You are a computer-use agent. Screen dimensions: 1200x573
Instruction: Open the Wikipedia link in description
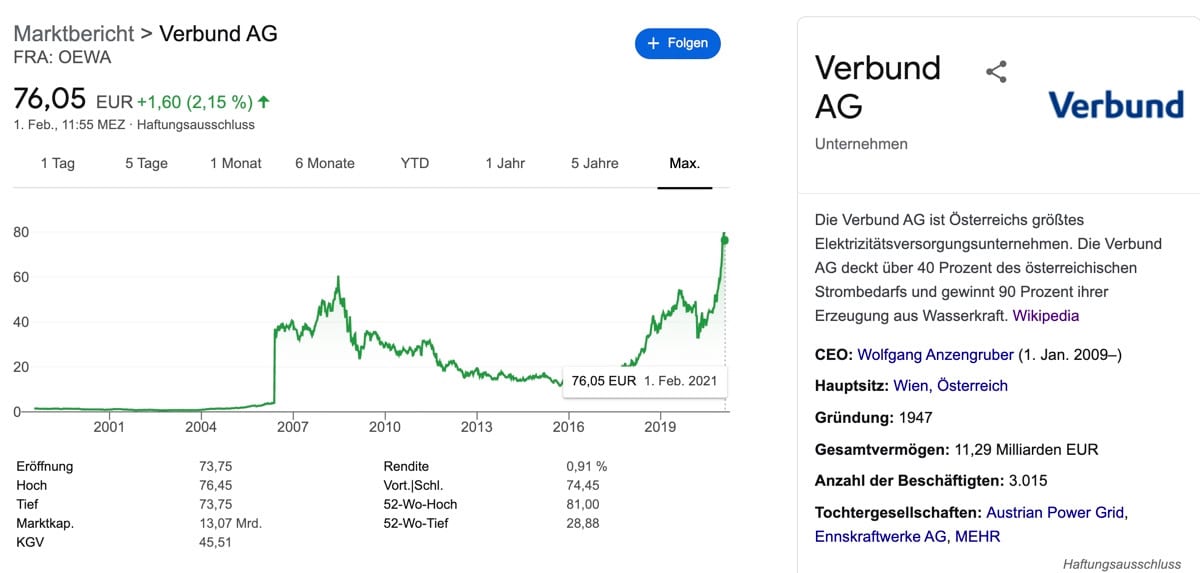(1046, 316)
